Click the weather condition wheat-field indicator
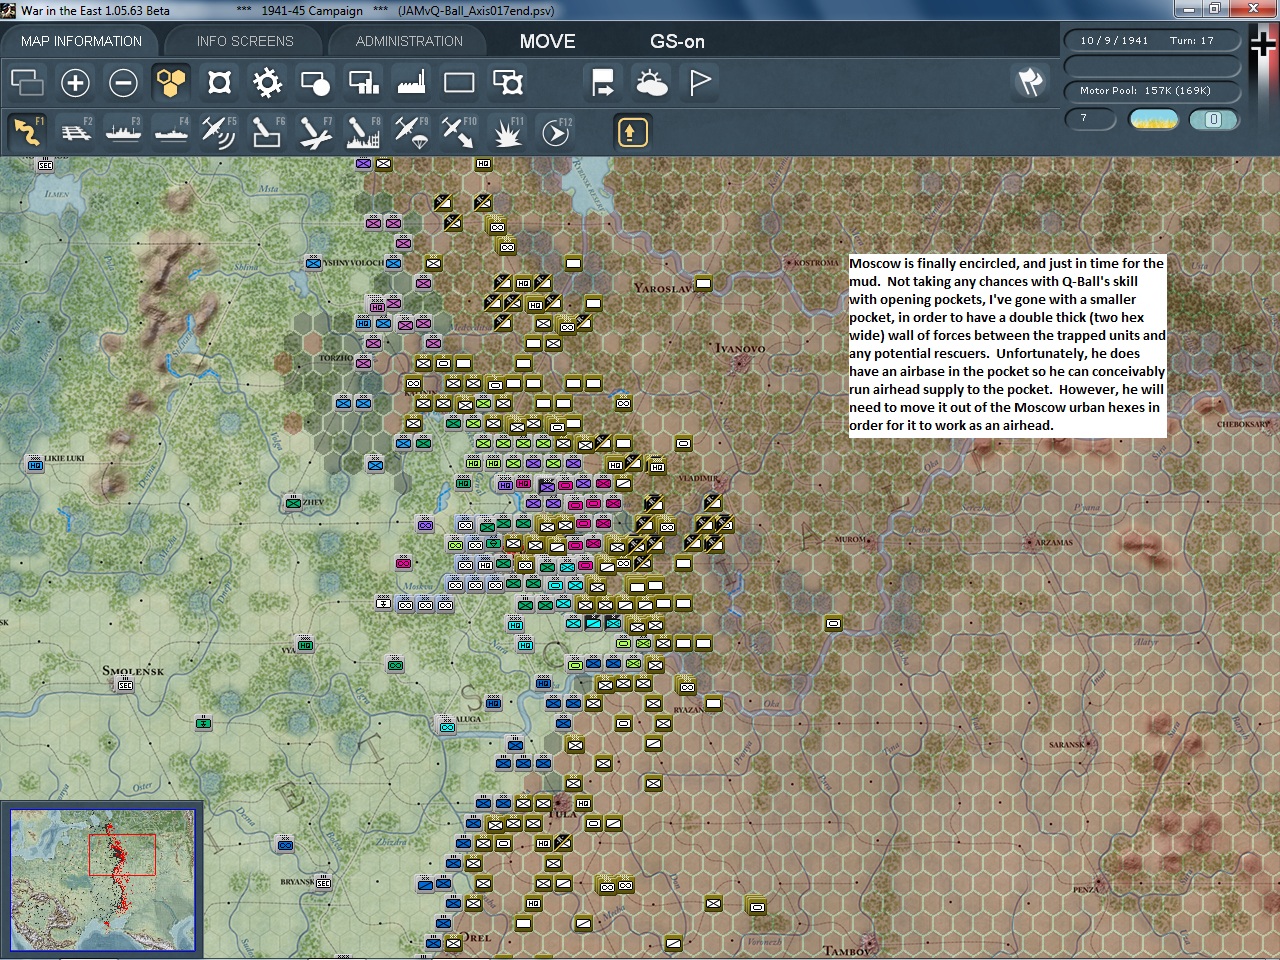The height and width of the screenshot is (960, 1280). tap(1153, 119)
